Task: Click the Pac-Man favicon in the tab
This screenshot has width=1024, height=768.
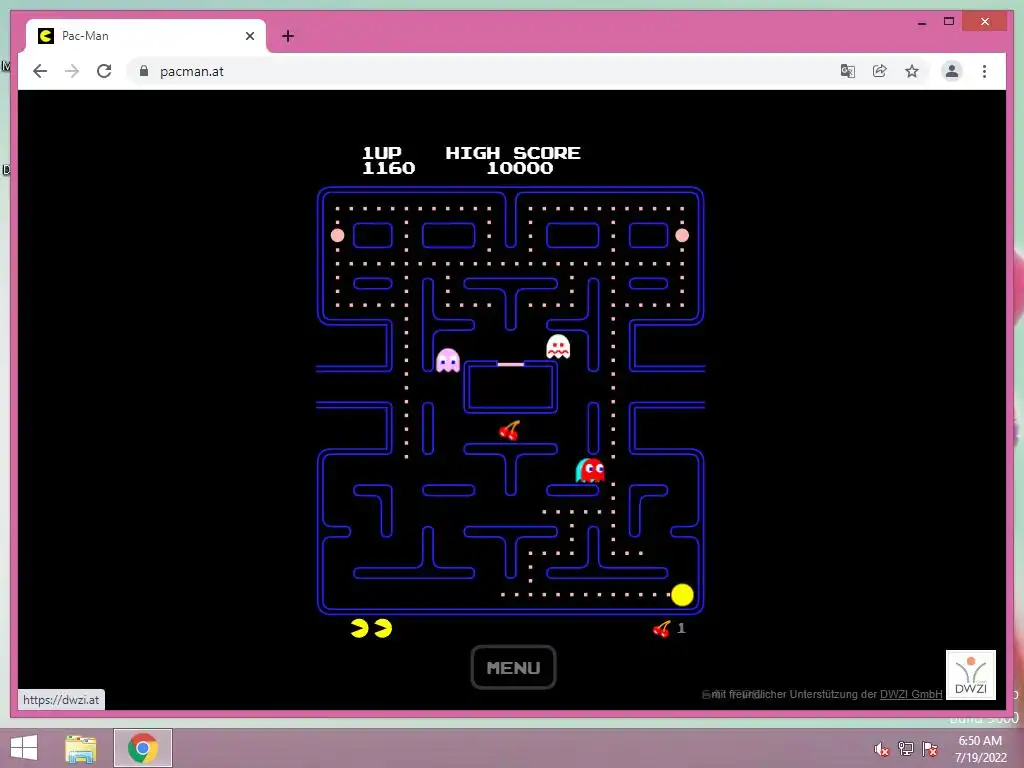Action: point(46,36)
